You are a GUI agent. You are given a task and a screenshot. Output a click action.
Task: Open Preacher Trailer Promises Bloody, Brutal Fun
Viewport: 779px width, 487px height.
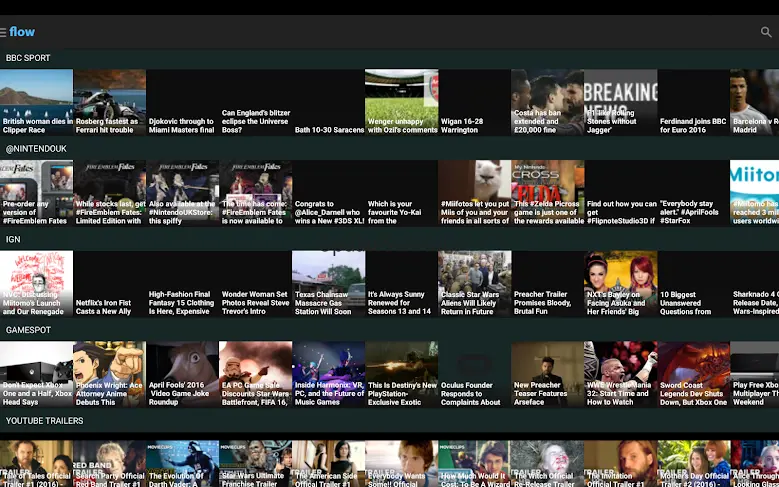tap(547, 284)
